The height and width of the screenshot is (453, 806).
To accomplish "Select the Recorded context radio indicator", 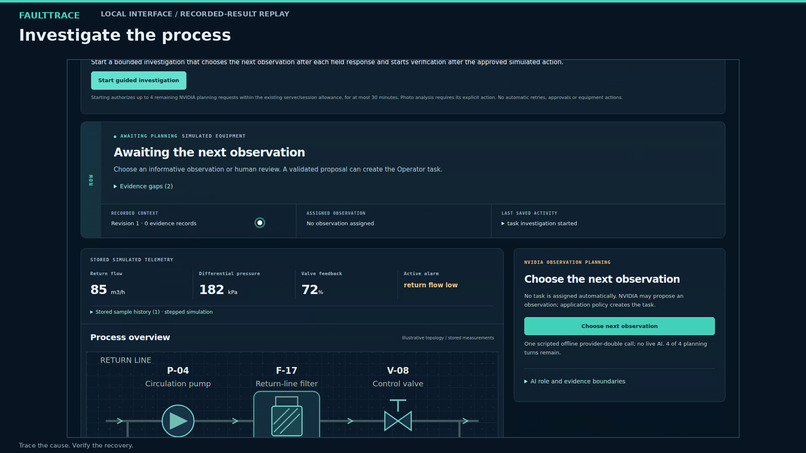I will coord(260,223).
